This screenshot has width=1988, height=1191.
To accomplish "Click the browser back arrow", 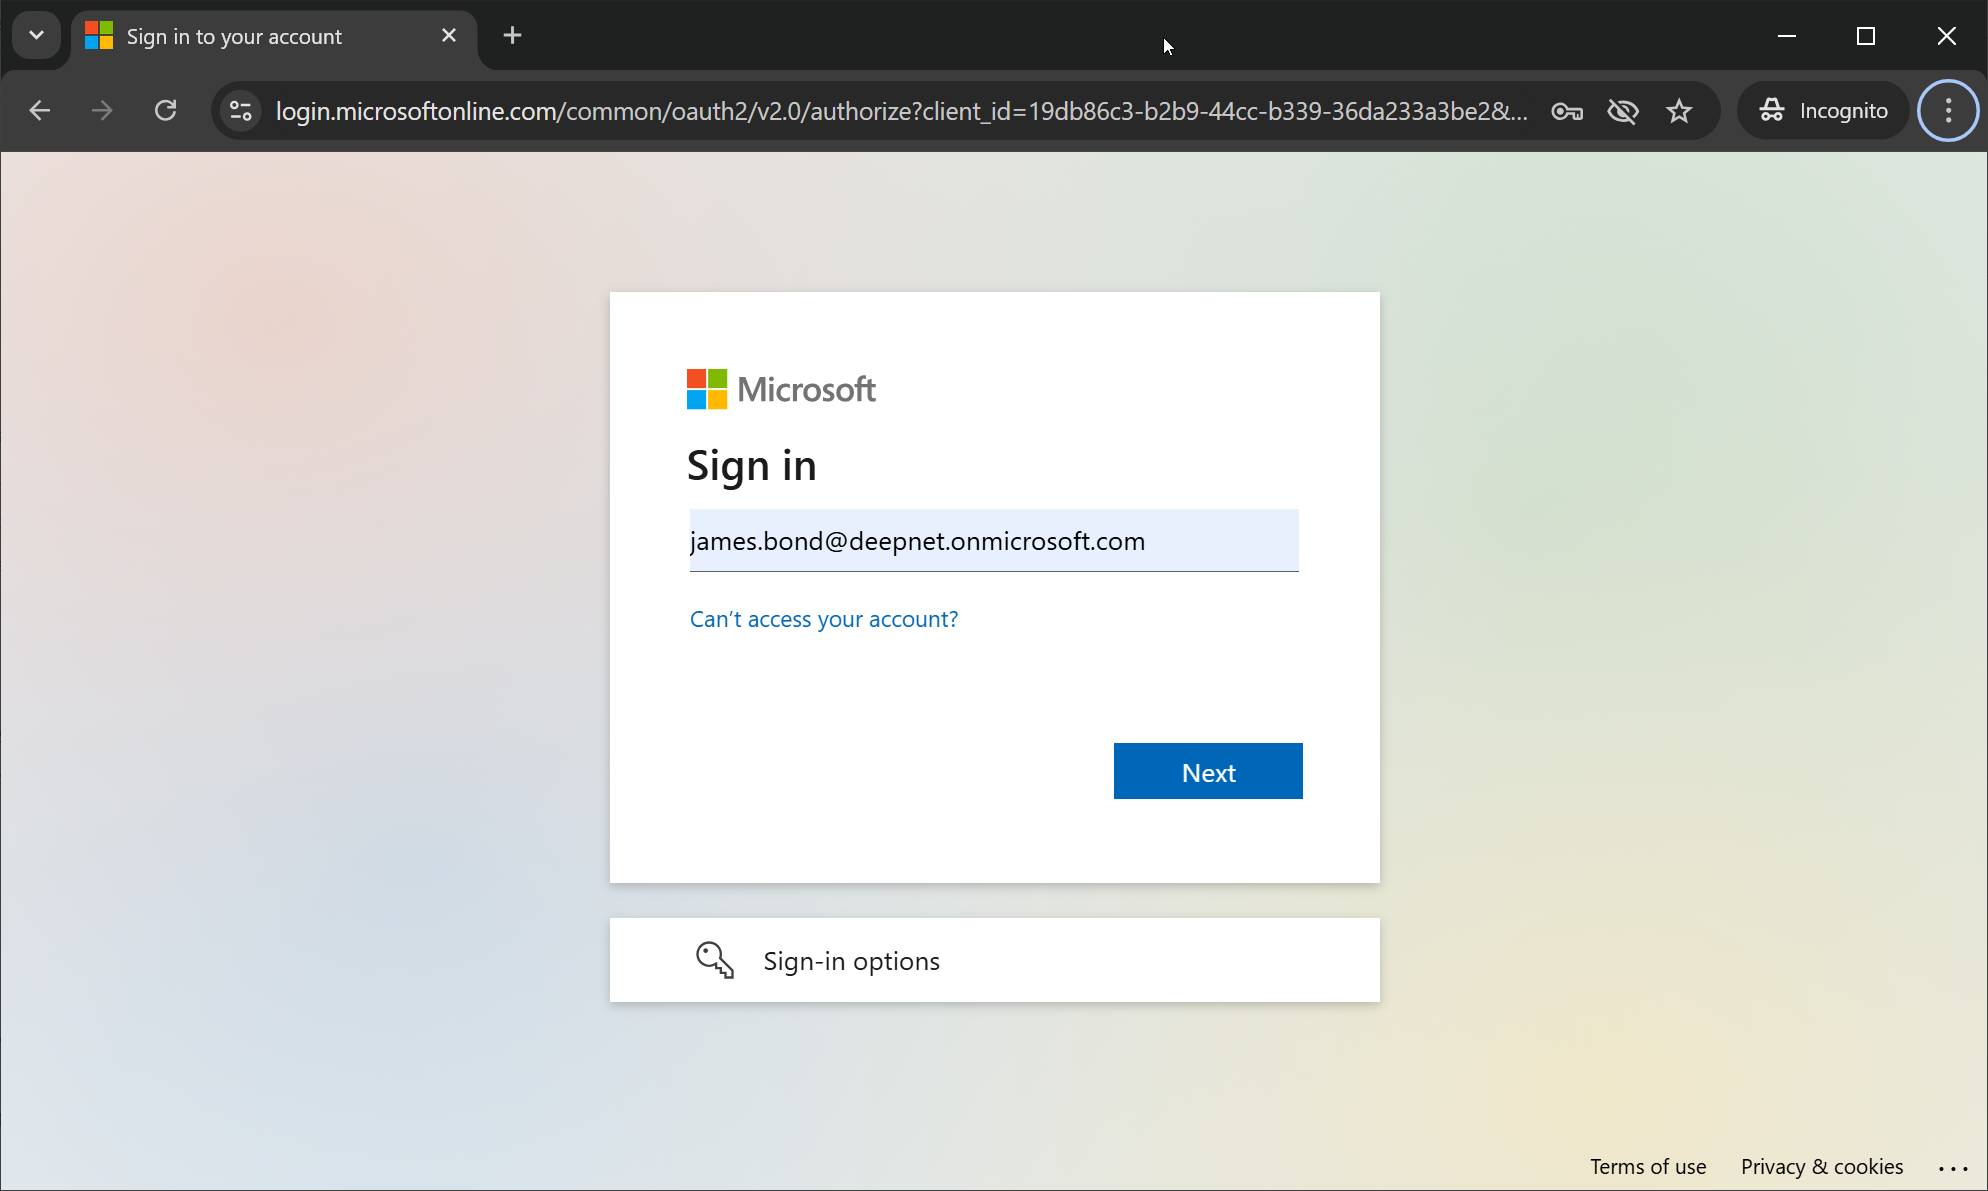I will click(40, 111).
